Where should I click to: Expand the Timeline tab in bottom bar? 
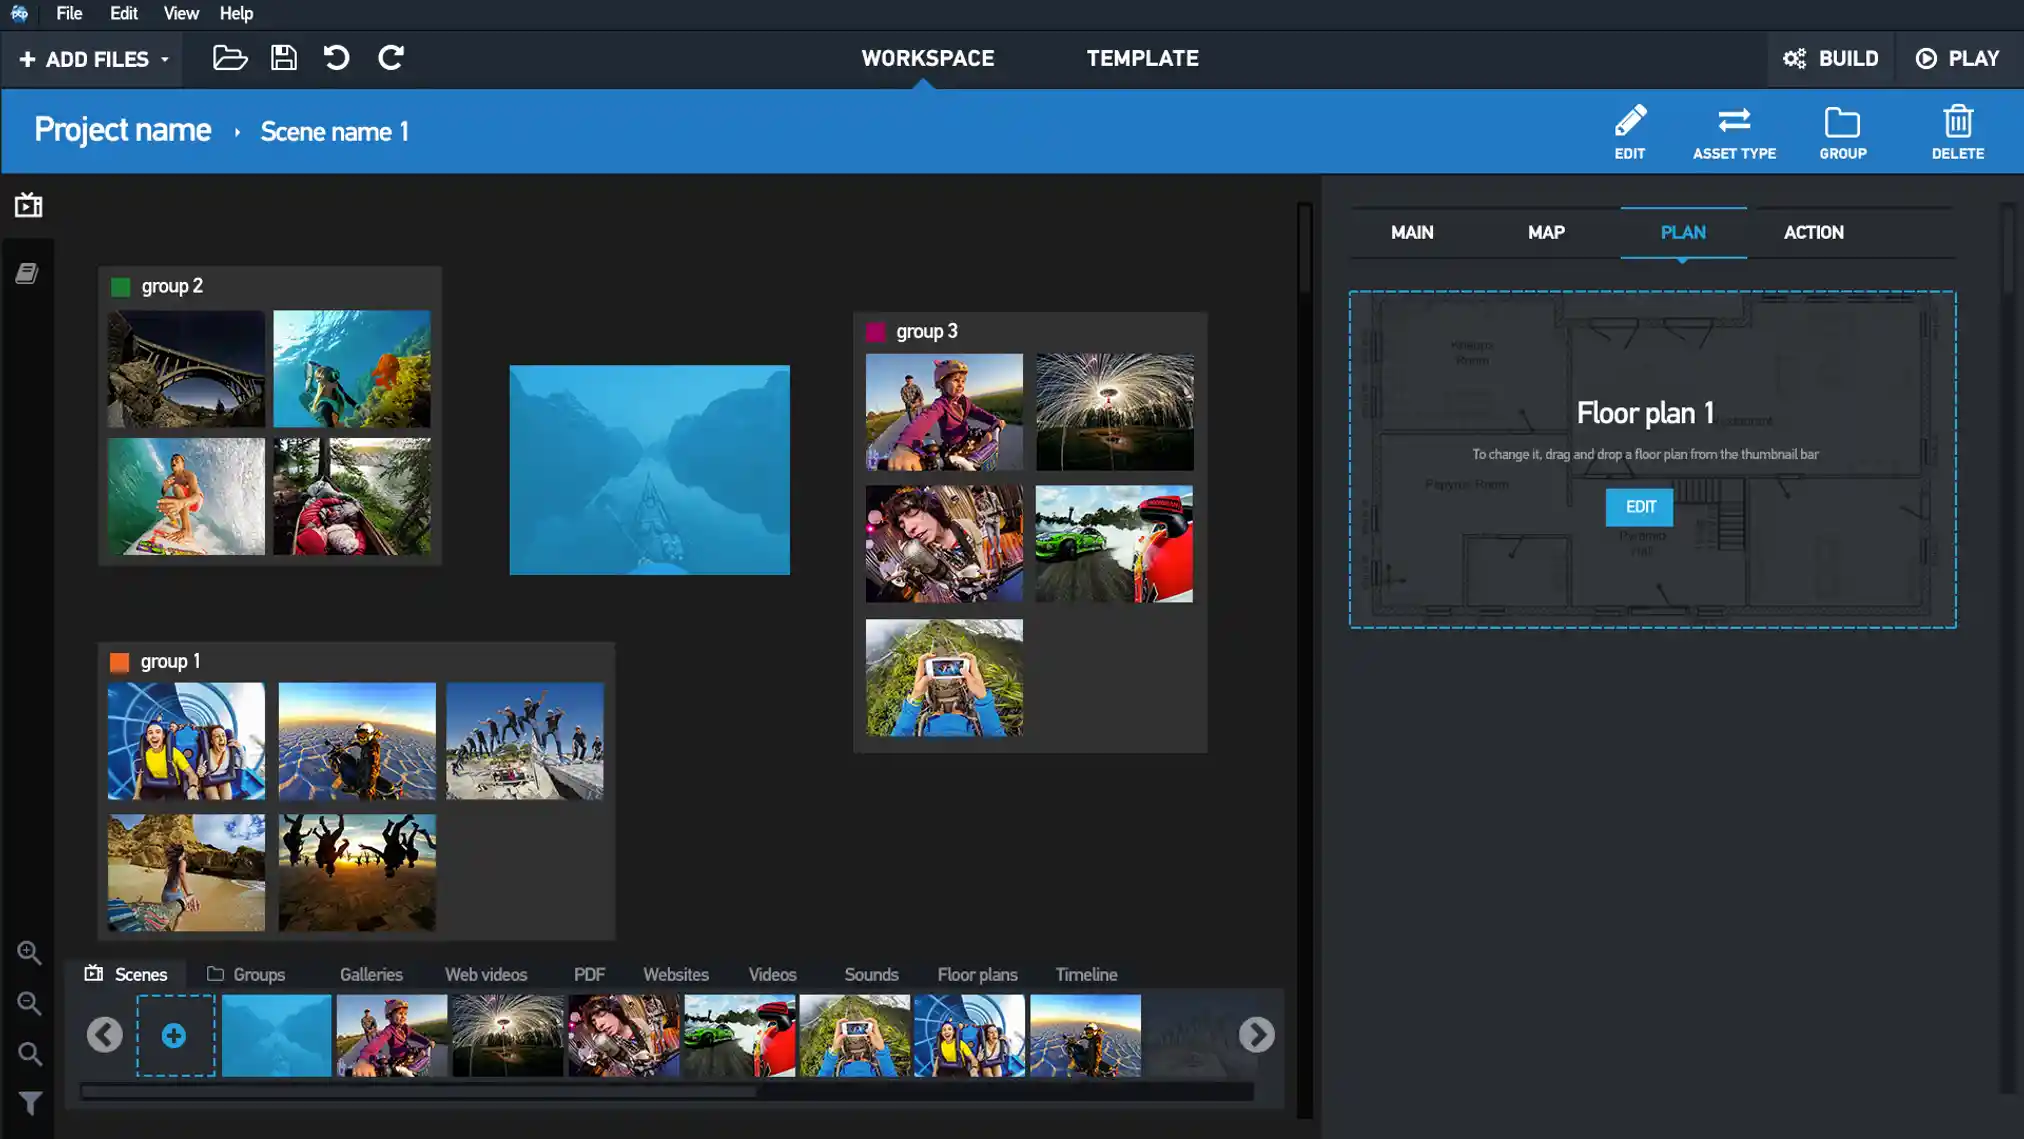coord(1086,974)
